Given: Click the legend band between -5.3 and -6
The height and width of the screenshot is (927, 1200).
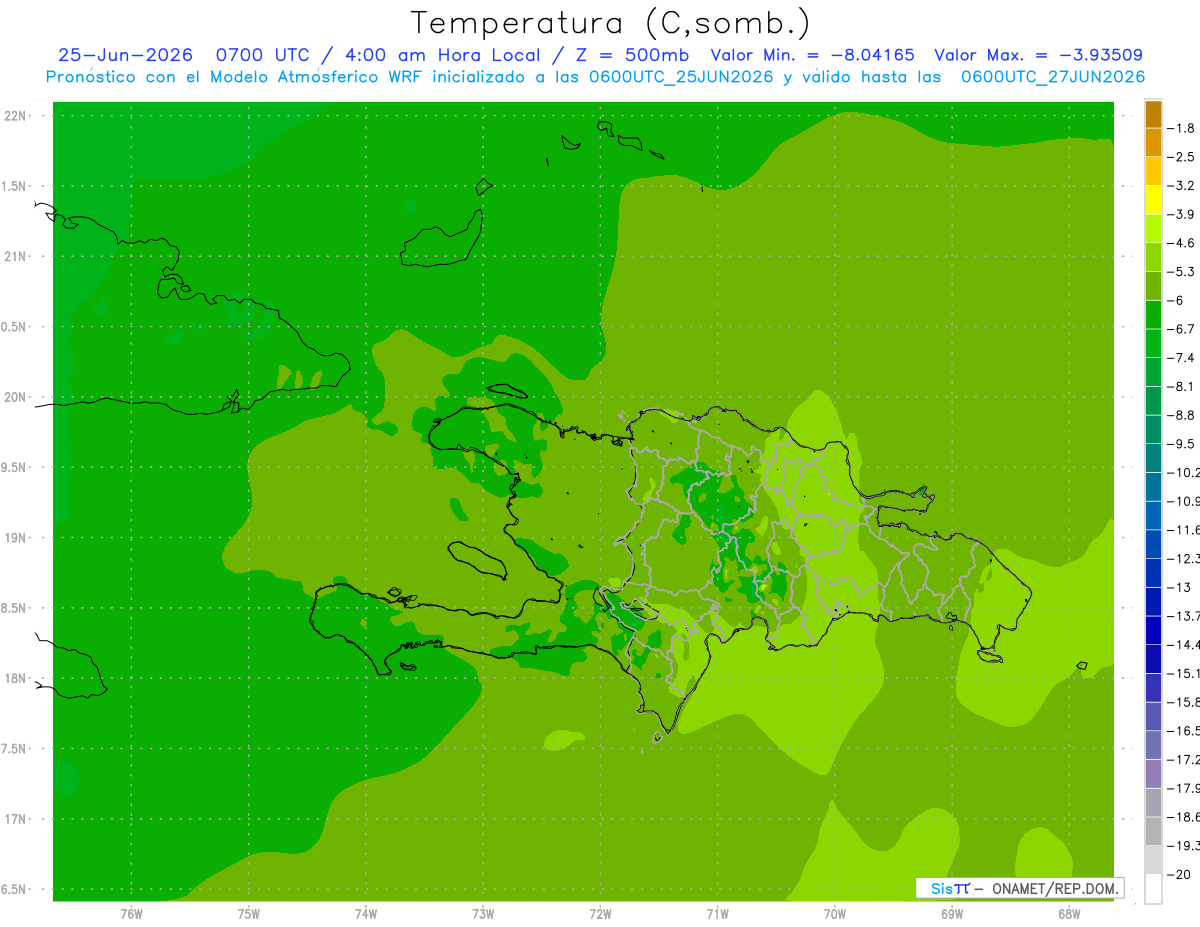Looking at the screenshot, I should tap(1153, 286).
